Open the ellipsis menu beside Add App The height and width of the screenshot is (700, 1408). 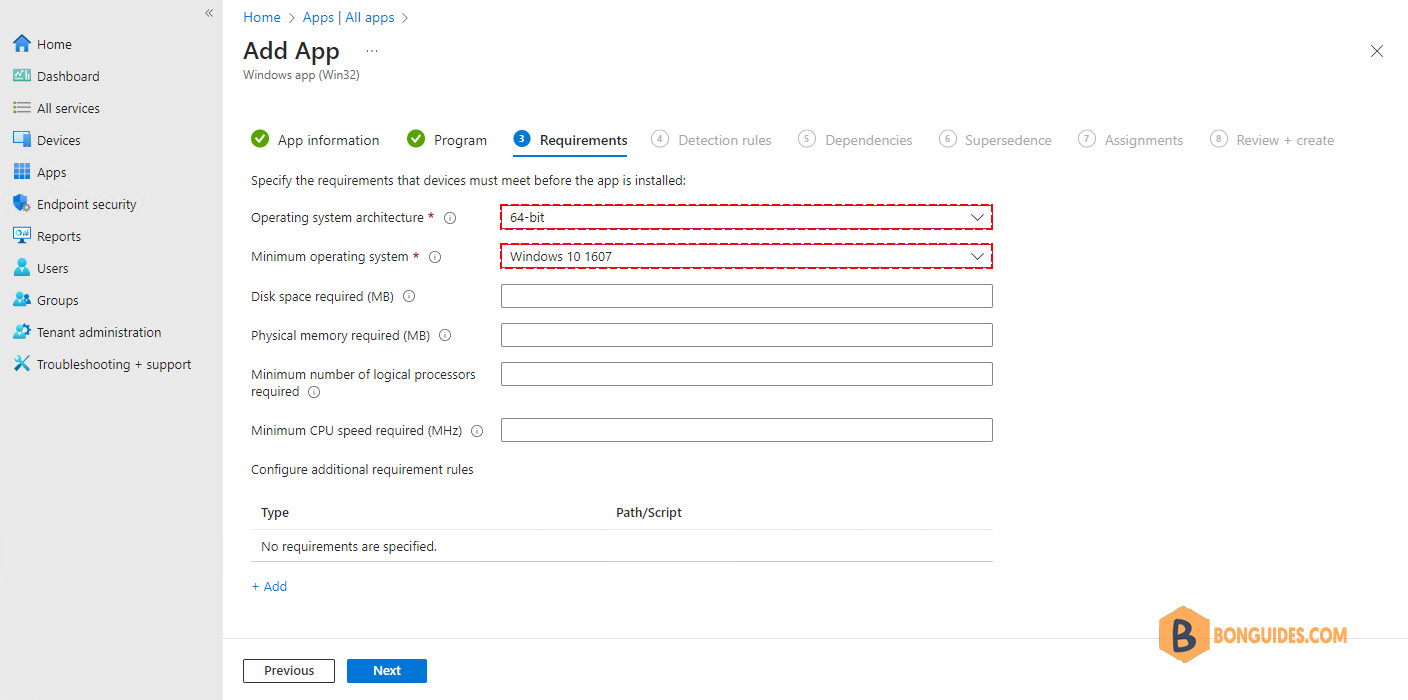pyautogui.click(x=372, y=51)
